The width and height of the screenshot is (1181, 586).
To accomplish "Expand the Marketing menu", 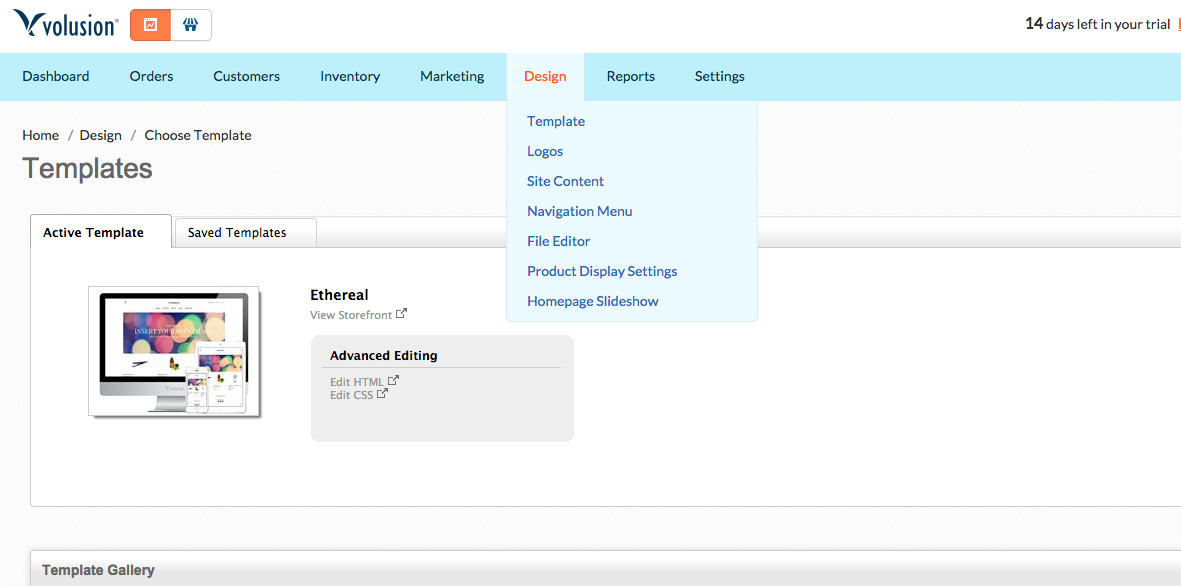I will (452, 76).
